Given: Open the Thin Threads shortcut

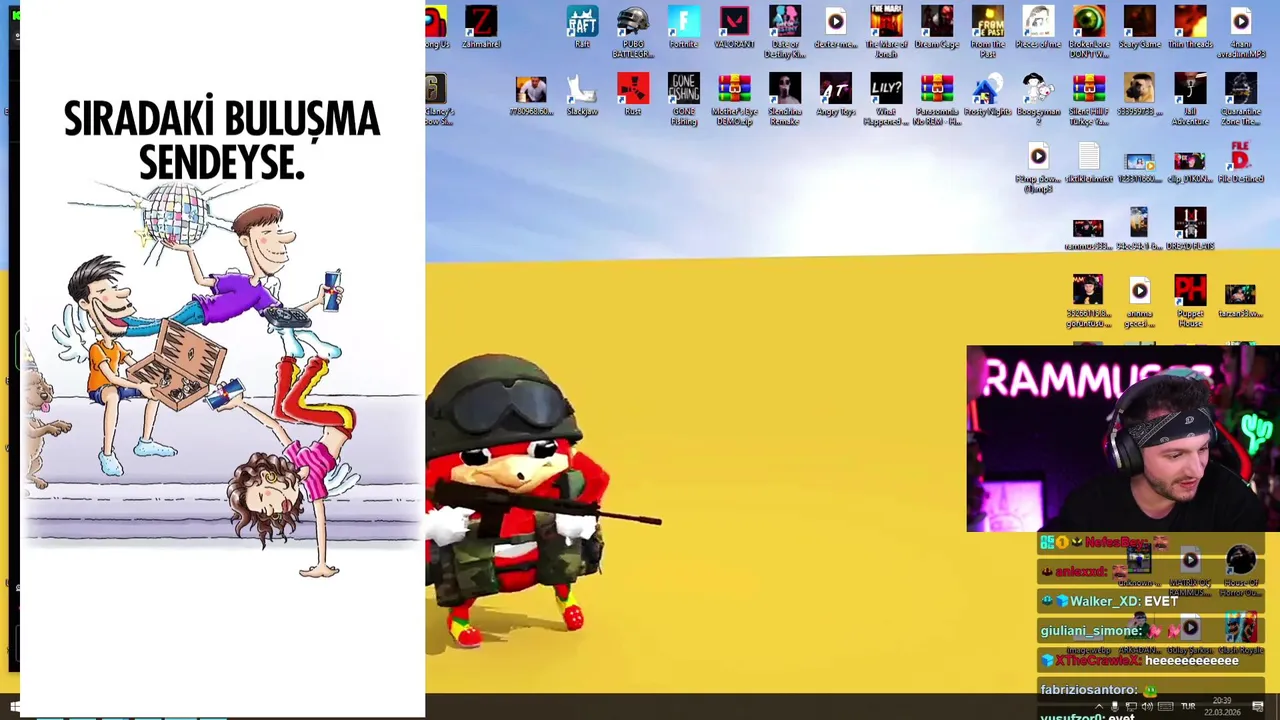Looking at the screenshot, I should coord(1190,28).
